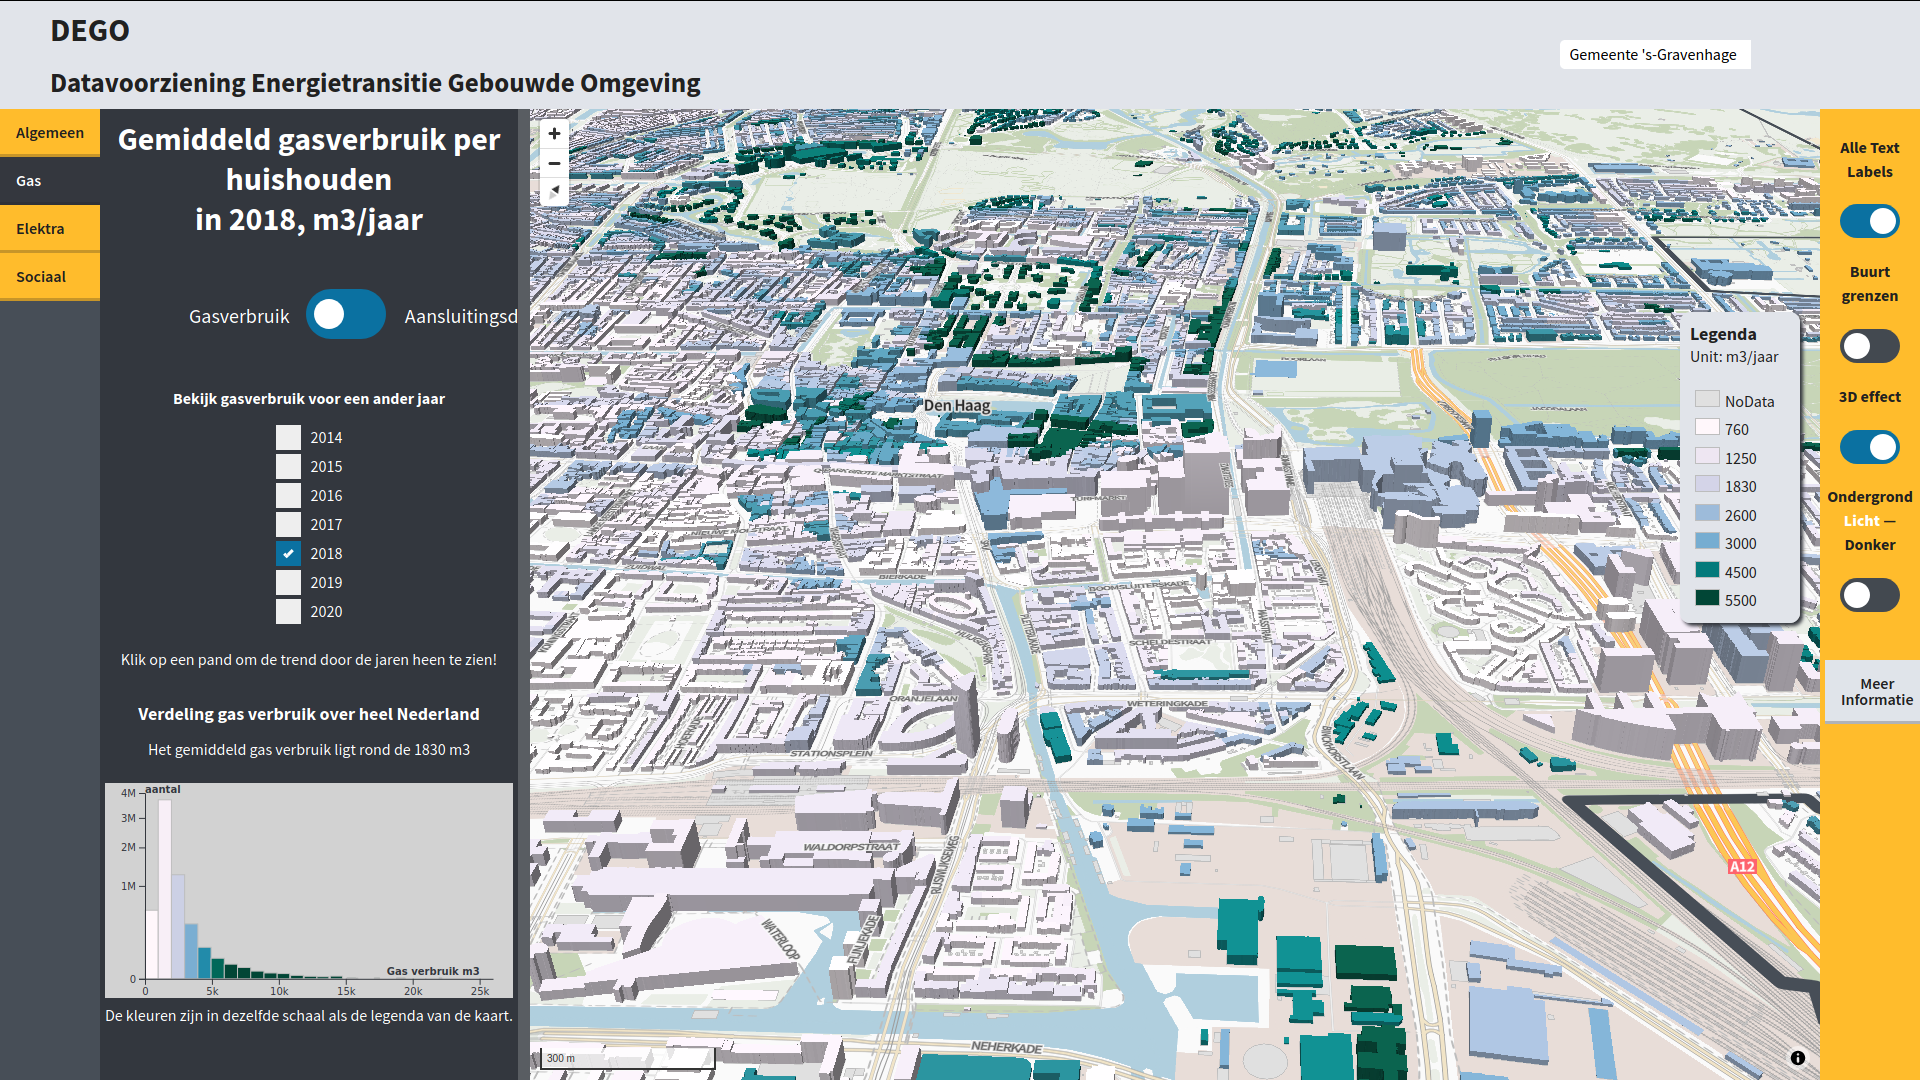Viewport: 1920px width, 1080px height.
Task: Disable the Alle Text Labels toggle
Action: pos(1869,221)
